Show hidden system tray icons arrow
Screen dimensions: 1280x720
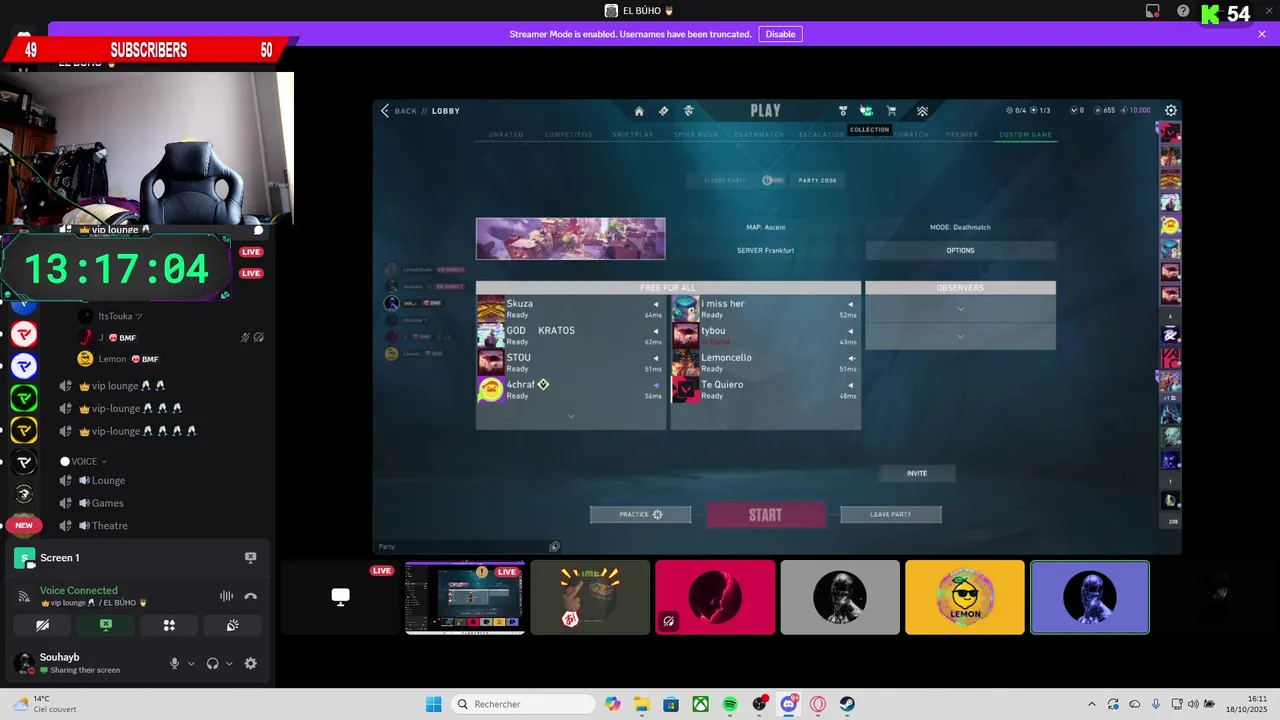click(1091, 704)
